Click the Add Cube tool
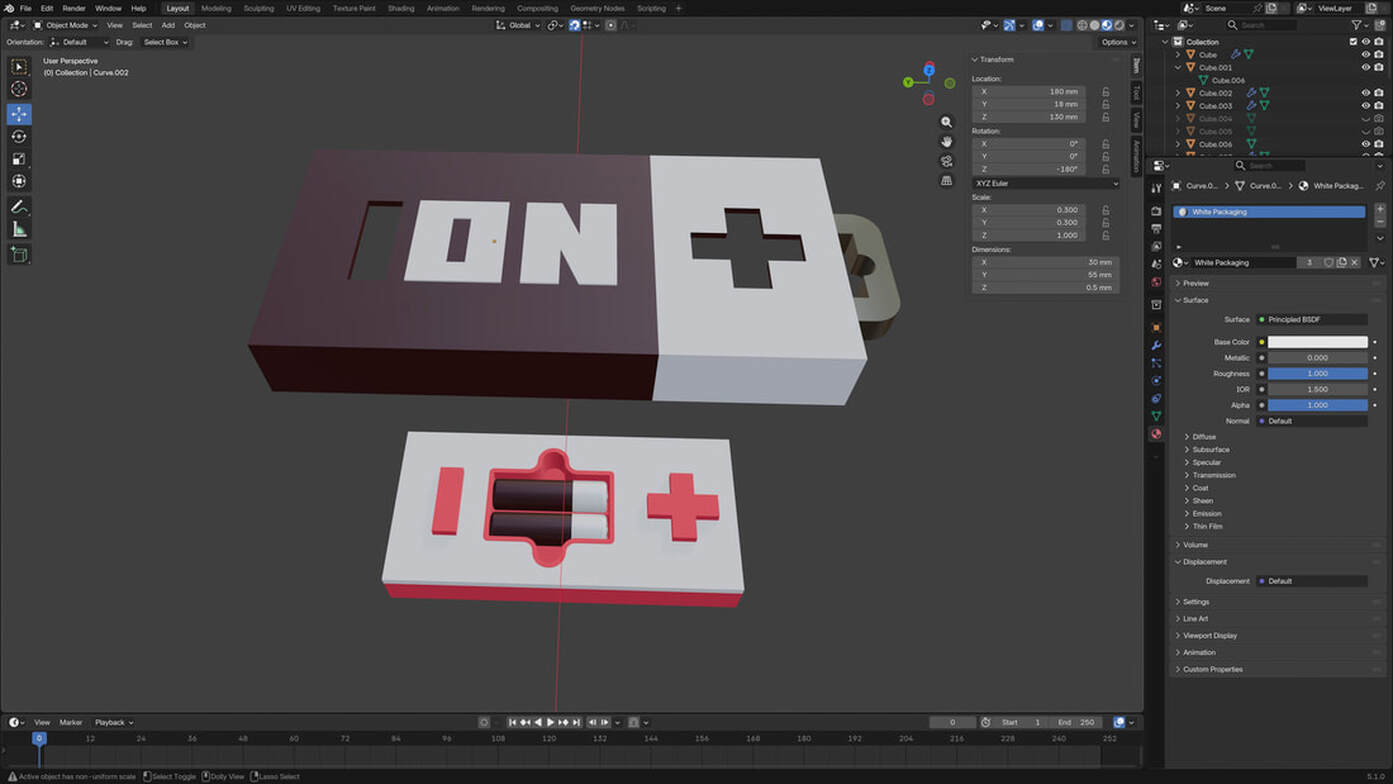 click(x=19, y=255)
